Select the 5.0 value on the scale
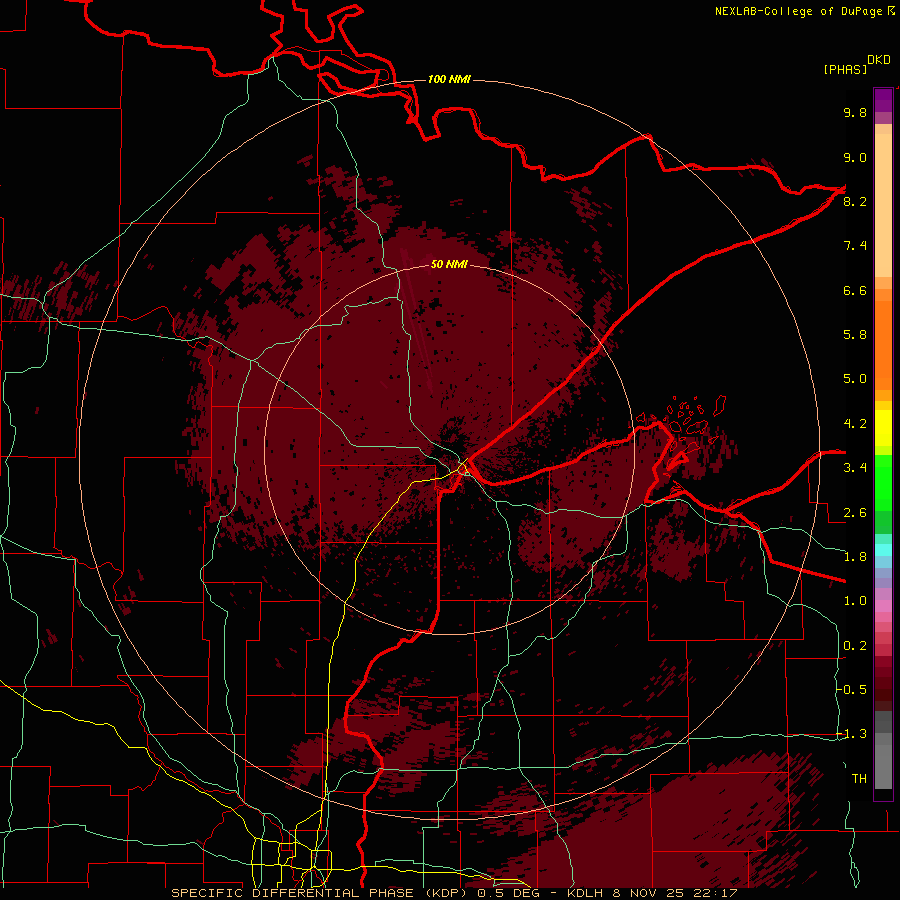 (855, 379)
